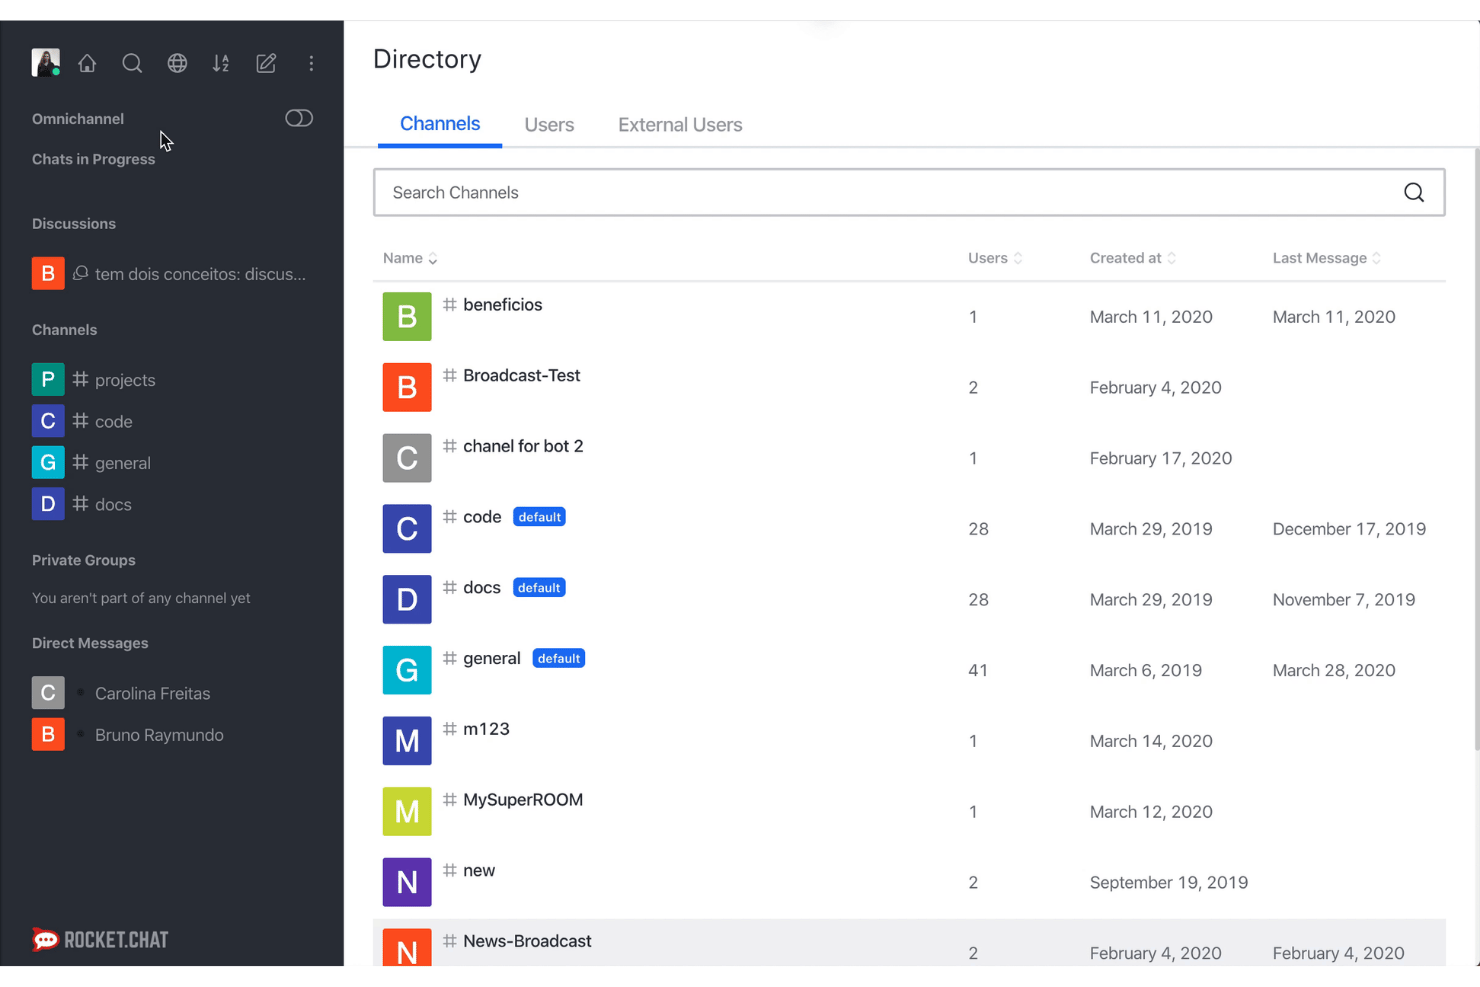Open m123 channel avatar in directory
This screenshot has width=1480, height=987.
click(407, 741)
